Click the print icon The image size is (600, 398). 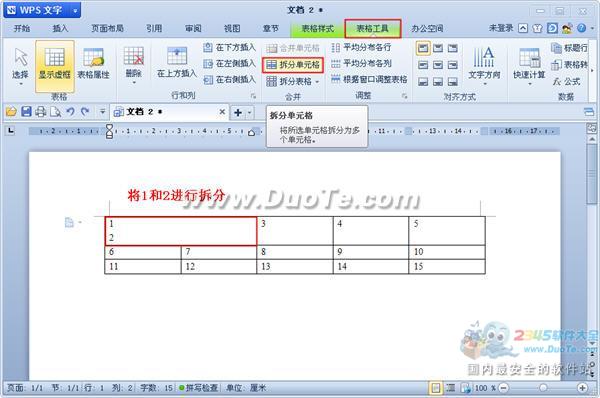(41, 112)
